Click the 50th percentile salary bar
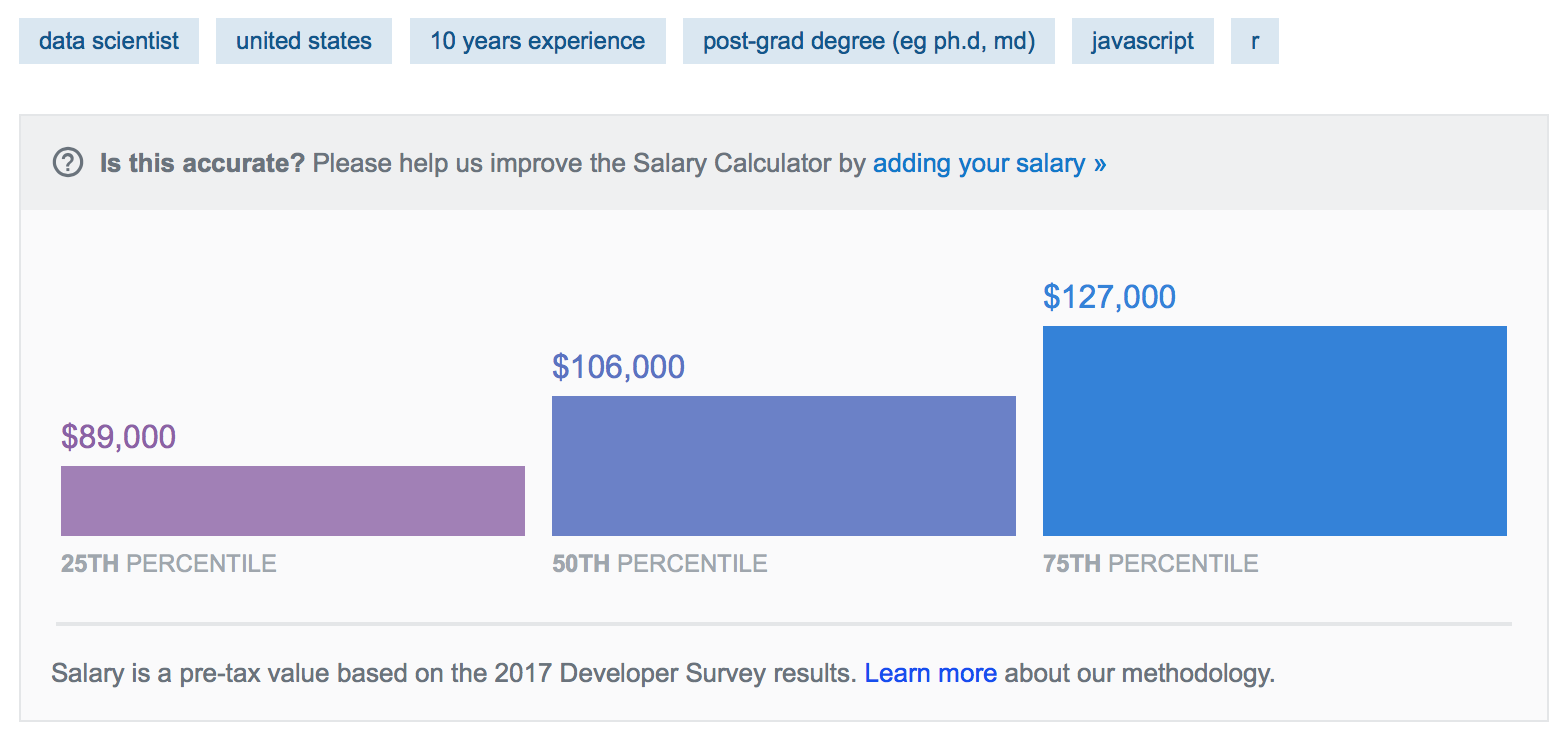Viewport: 1564px width, 740px height. [x=784, y=466]
